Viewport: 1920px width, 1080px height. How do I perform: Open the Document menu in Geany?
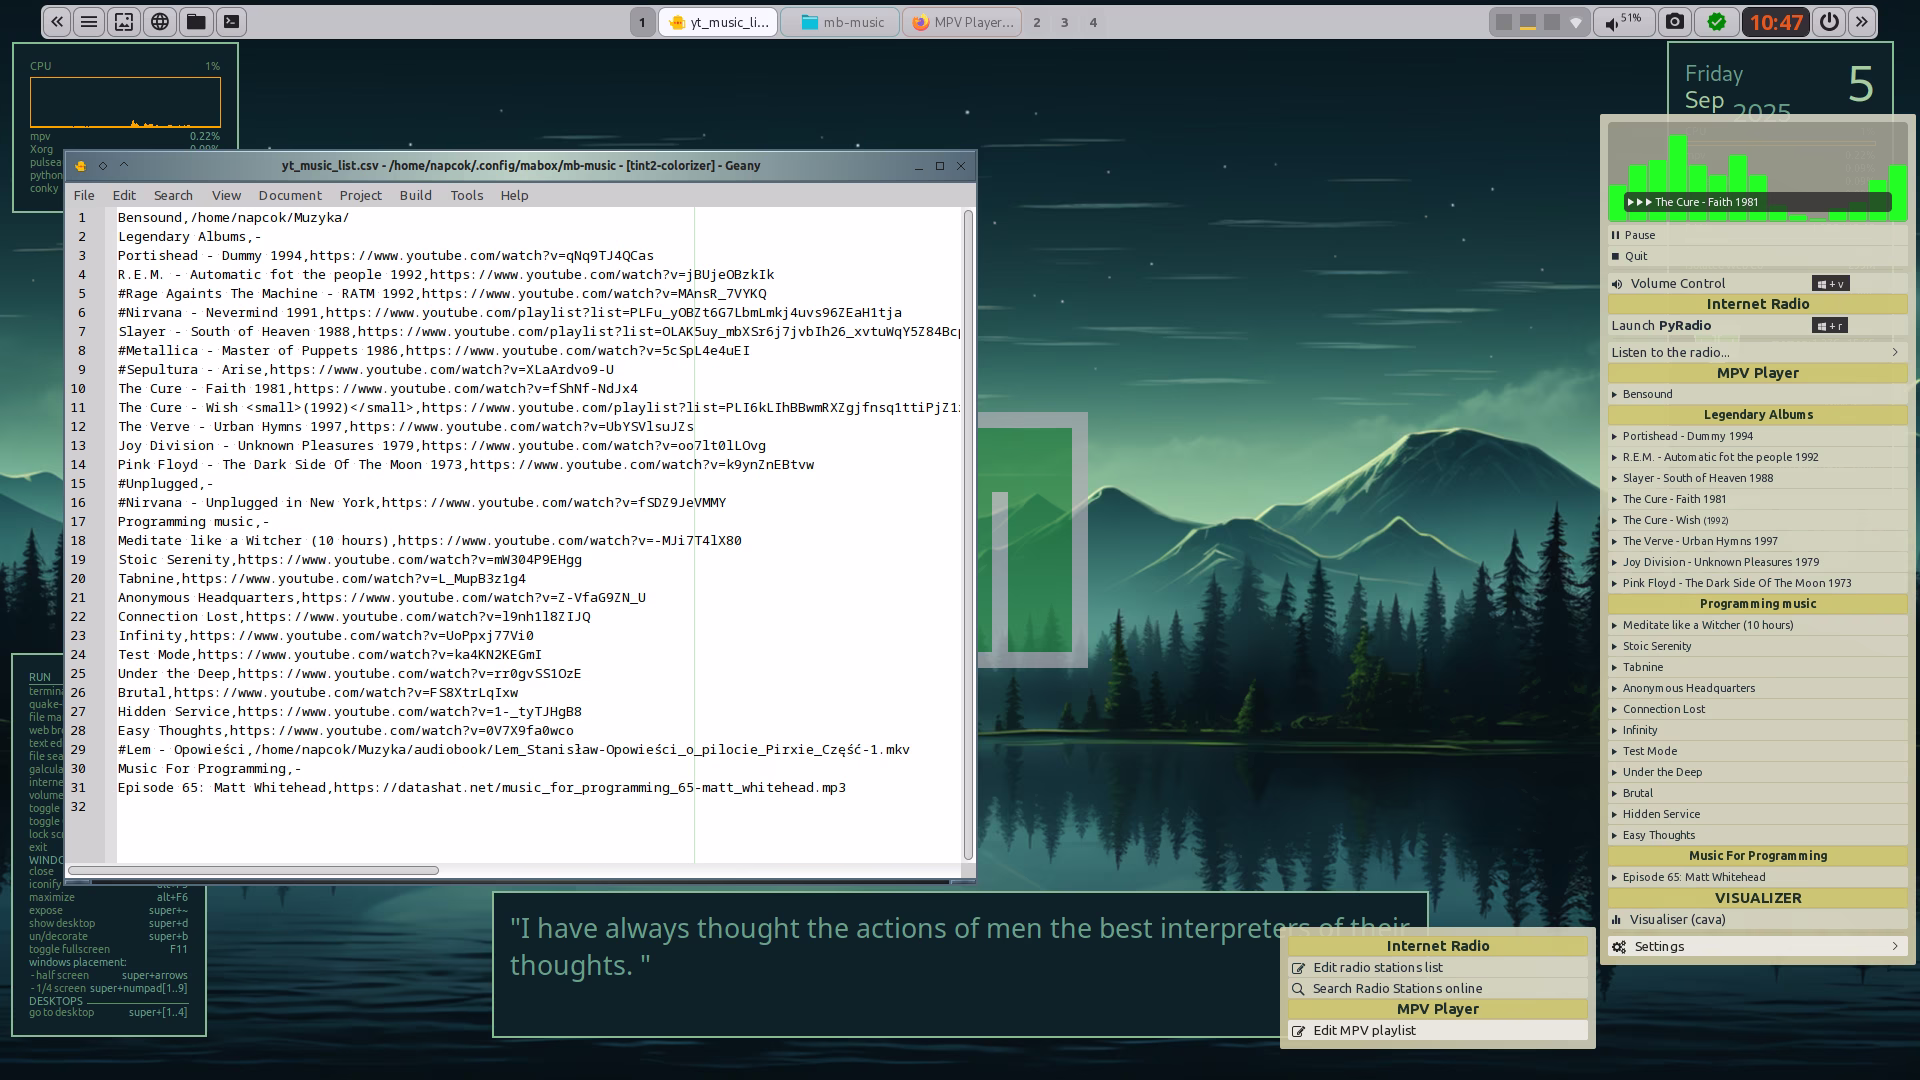pyautogui.click(x=289, y=195)
